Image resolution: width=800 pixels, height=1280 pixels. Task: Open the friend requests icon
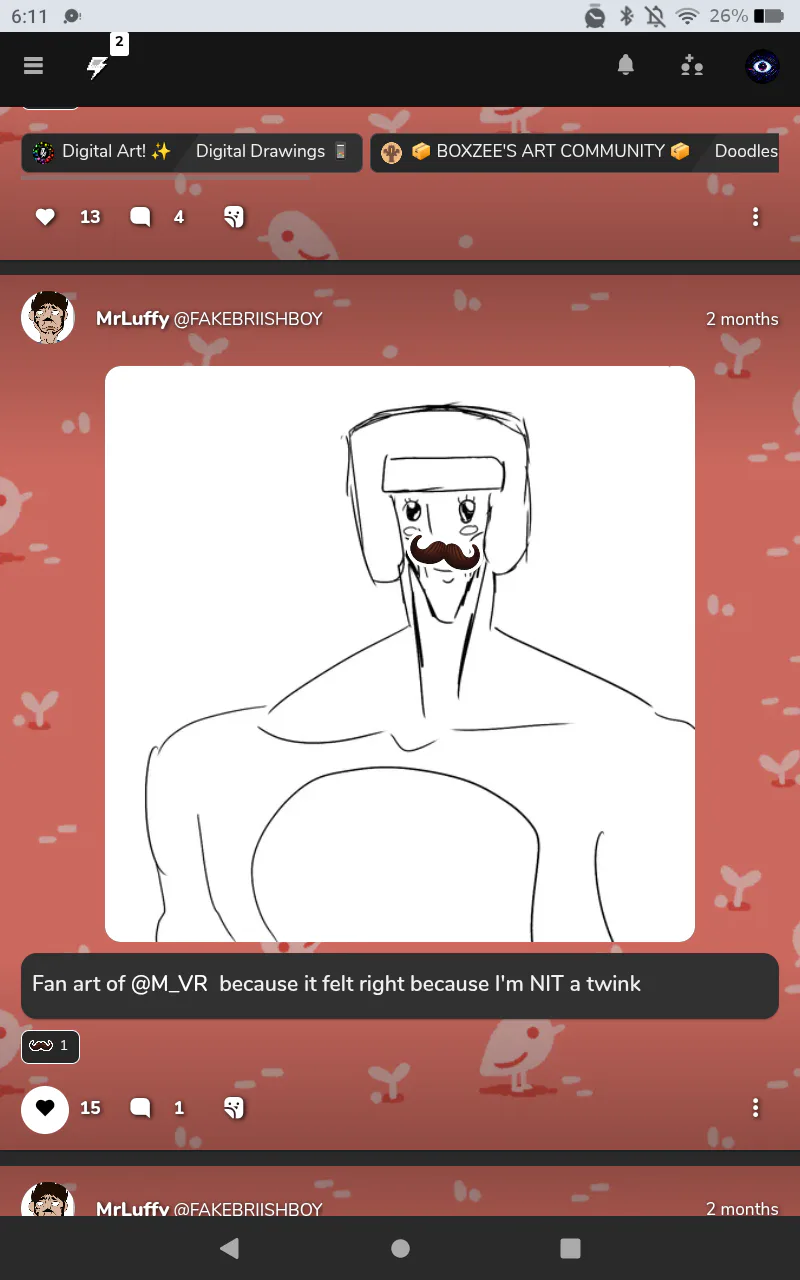pos(691,66)
